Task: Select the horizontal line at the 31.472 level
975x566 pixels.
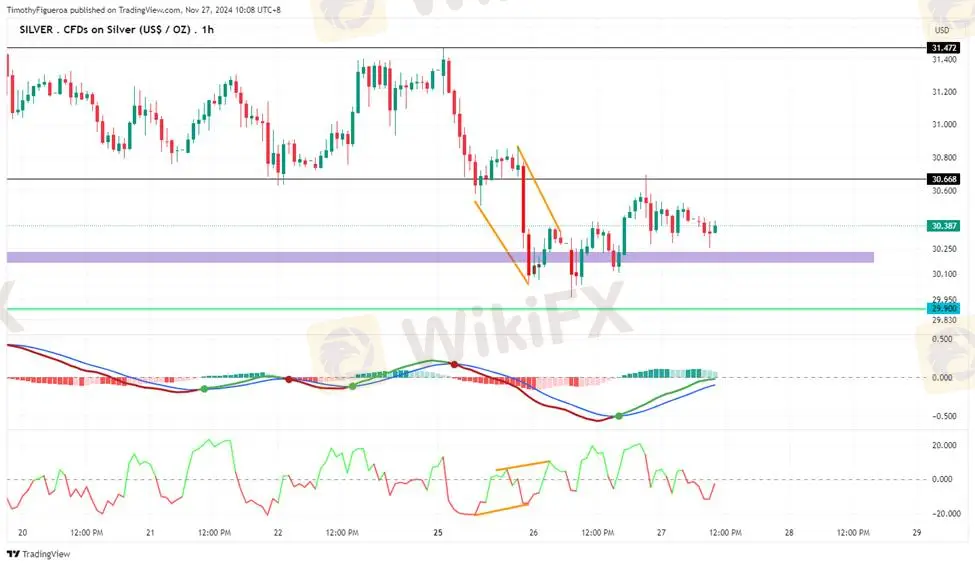Action: [x=466, y=48]
